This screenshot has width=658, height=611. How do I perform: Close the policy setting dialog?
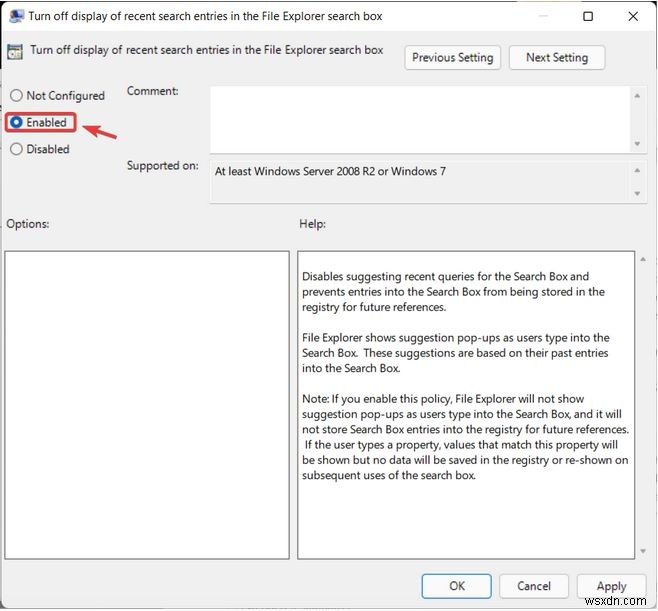point(633,16)
